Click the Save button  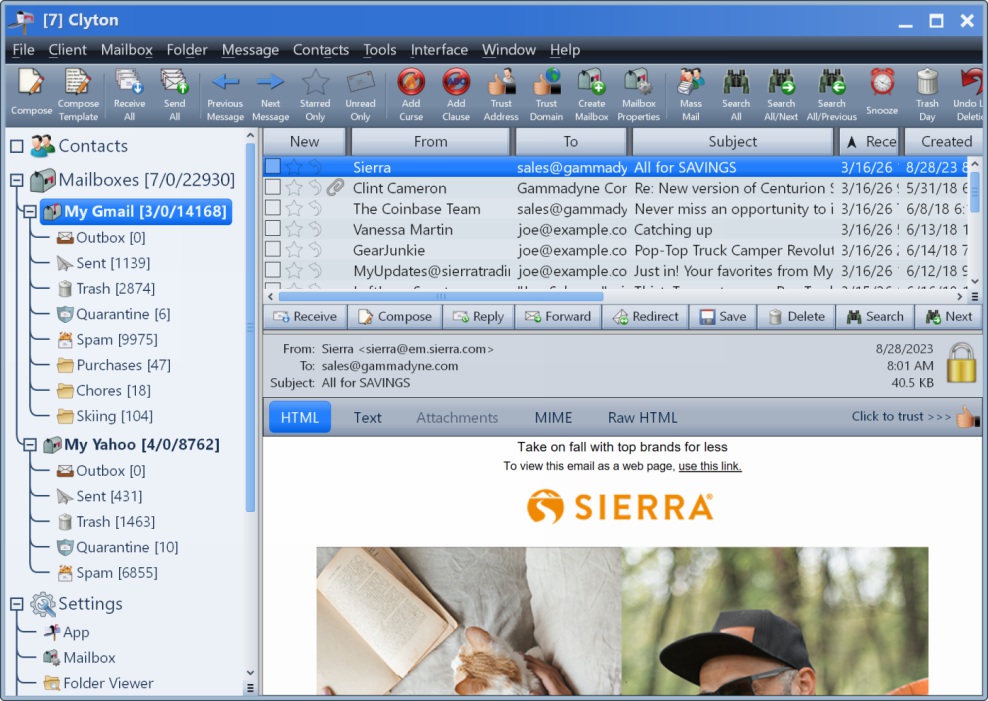723,317
